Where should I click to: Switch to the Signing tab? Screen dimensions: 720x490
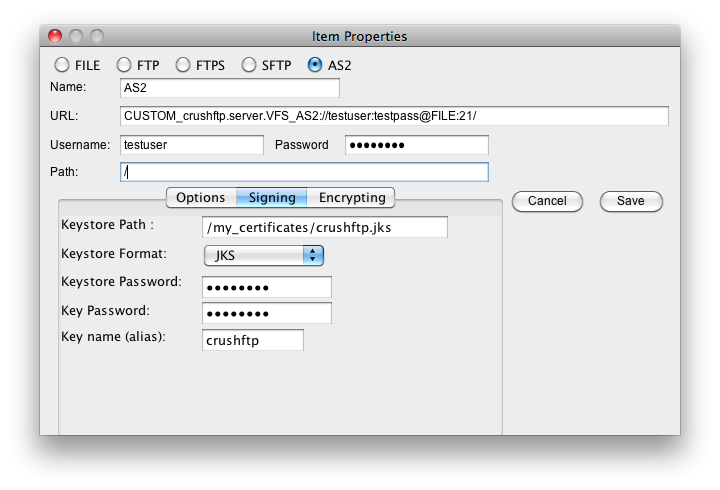[x=272, y=197]
